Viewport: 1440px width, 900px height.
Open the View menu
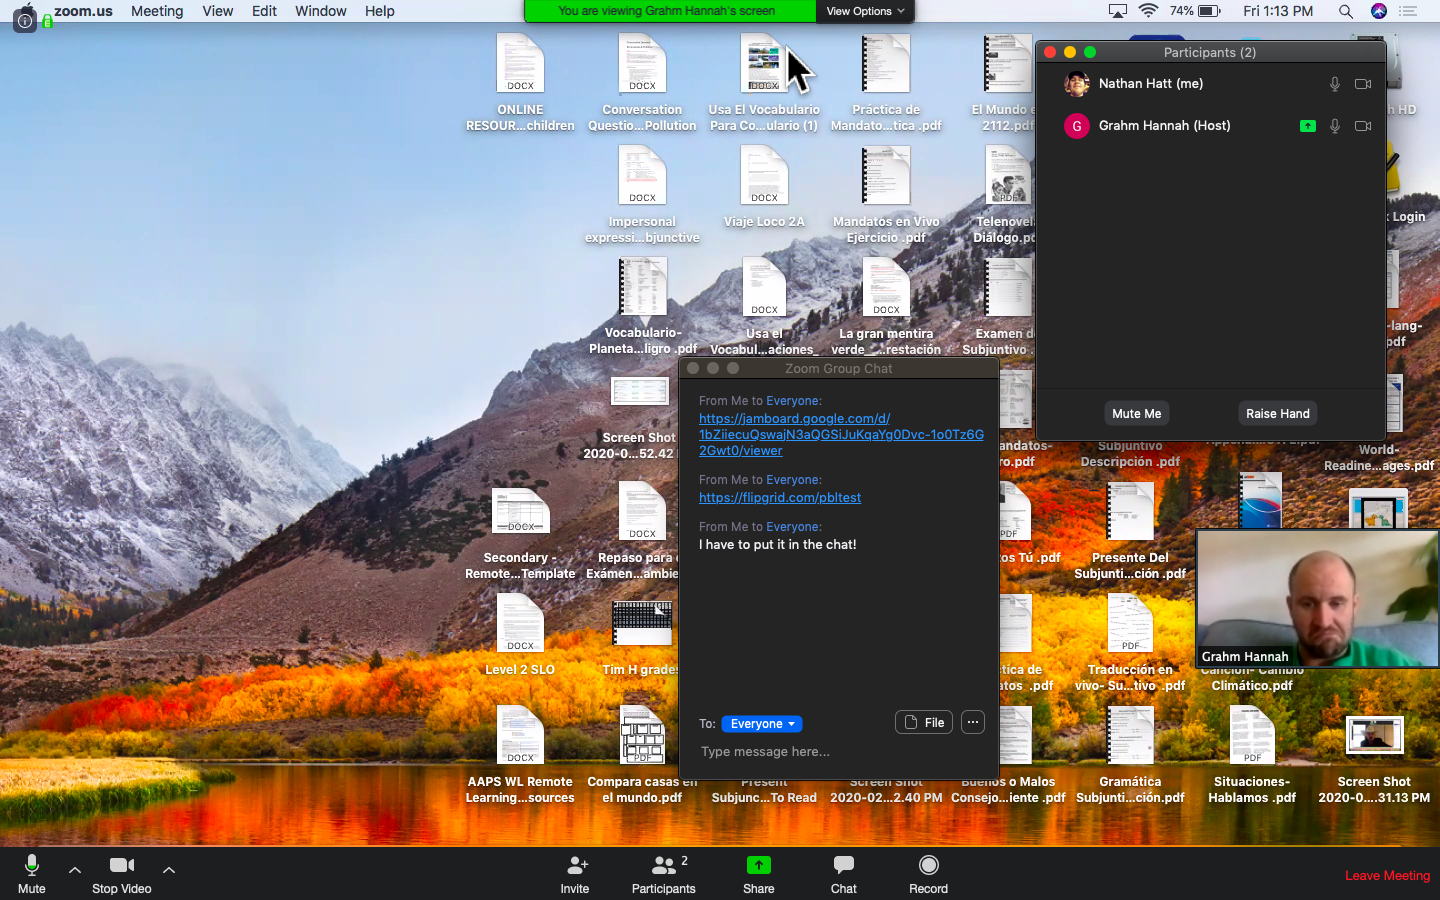[x=218, y=11]
